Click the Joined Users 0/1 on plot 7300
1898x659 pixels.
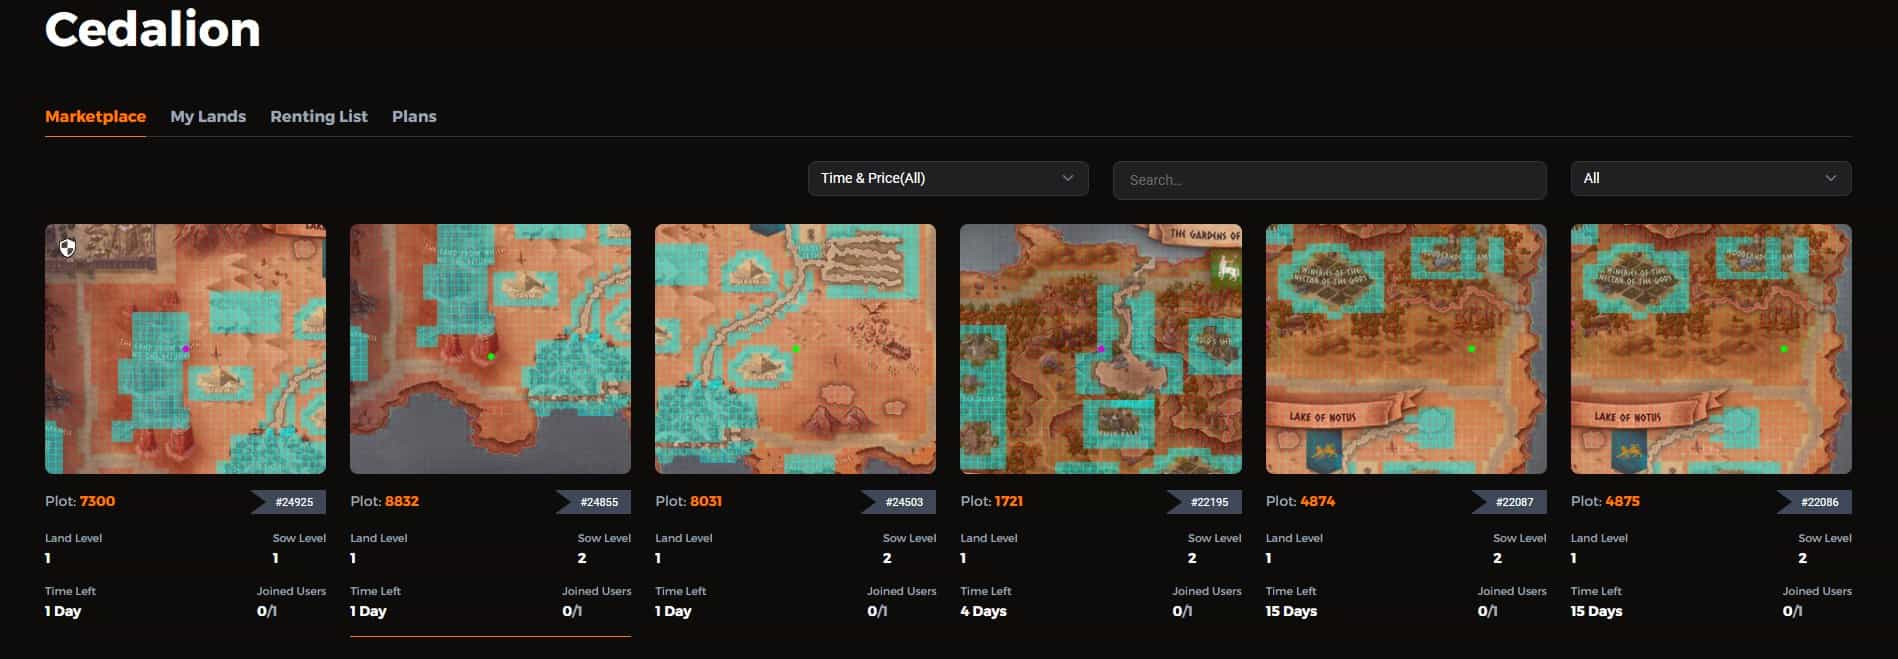click(x=266, y=611)
